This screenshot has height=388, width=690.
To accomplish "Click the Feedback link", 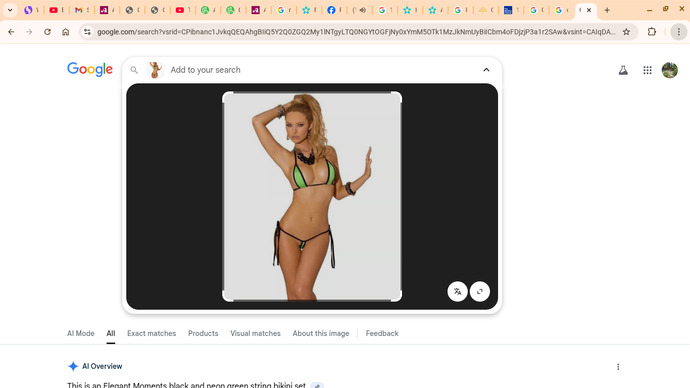I will point(382,333).
